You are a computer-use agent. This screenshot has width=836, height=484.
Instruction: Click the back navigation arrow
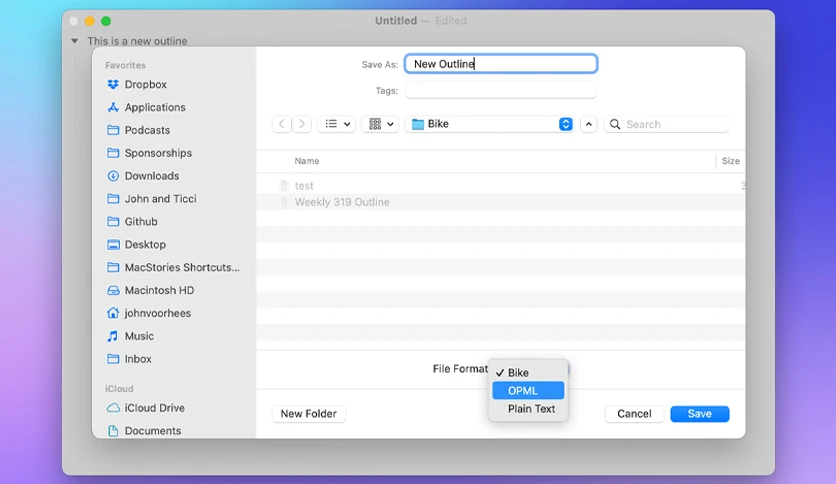[282, 124]
